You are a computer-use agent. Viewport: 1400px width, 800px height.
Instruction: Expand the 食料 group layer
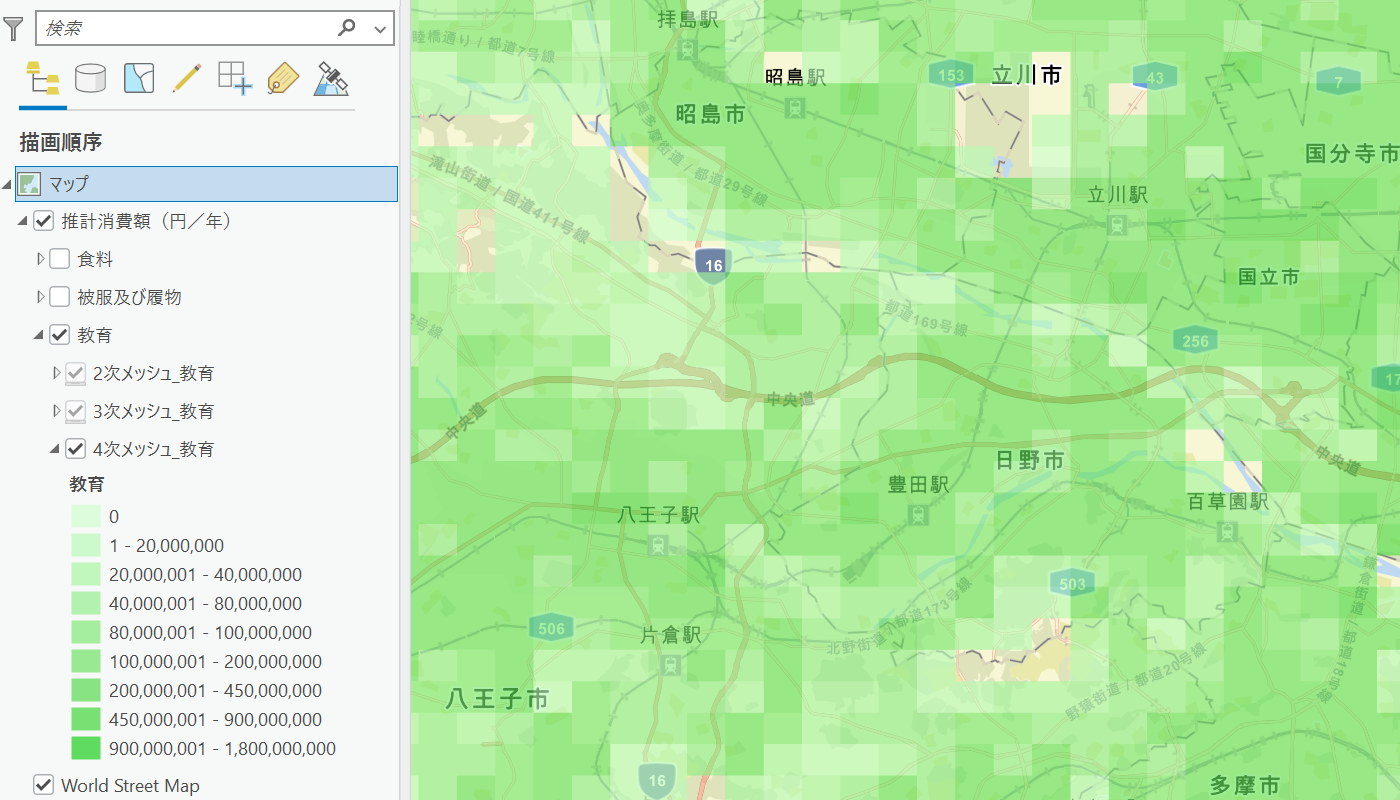(x=41, y=259)
